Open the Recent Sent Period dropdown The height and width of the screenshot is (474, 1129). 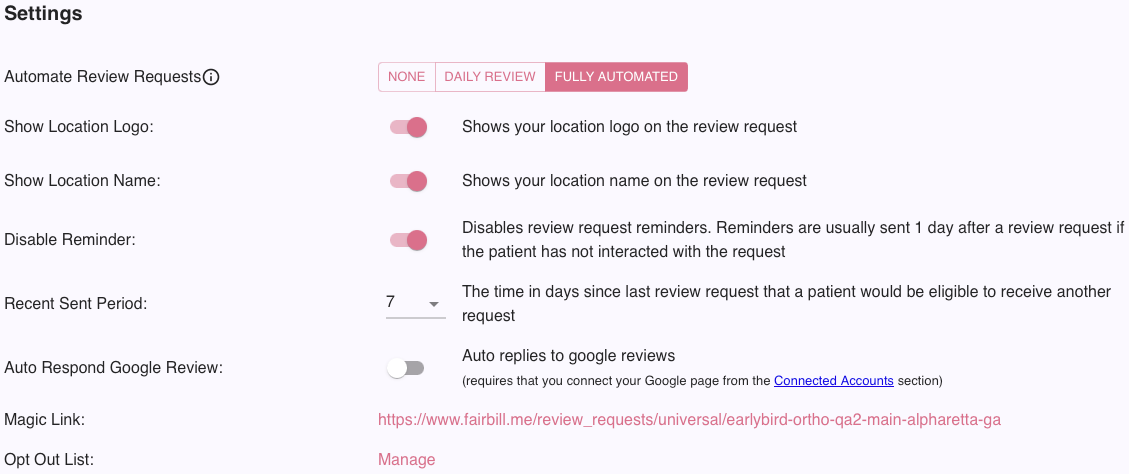415,303
